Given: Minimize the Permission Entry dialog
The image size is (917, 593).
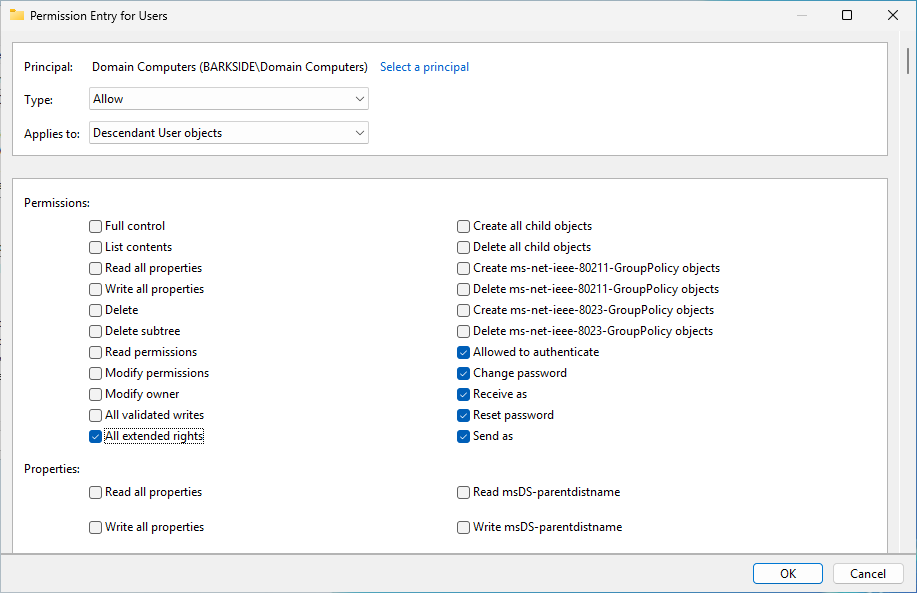Looking at the screenshot, I should (x=801, y=15).
